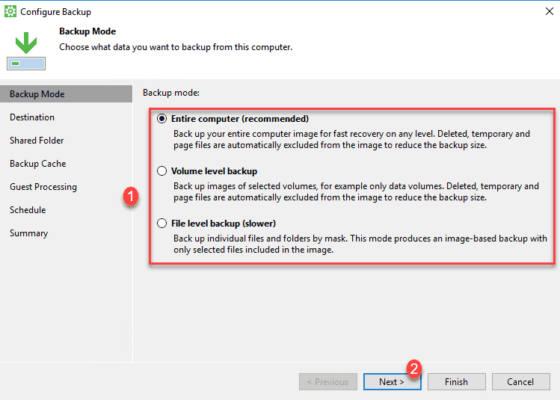Open the Schedule step
The width and height of the screenshot is (560, 400).
[28, 210]
